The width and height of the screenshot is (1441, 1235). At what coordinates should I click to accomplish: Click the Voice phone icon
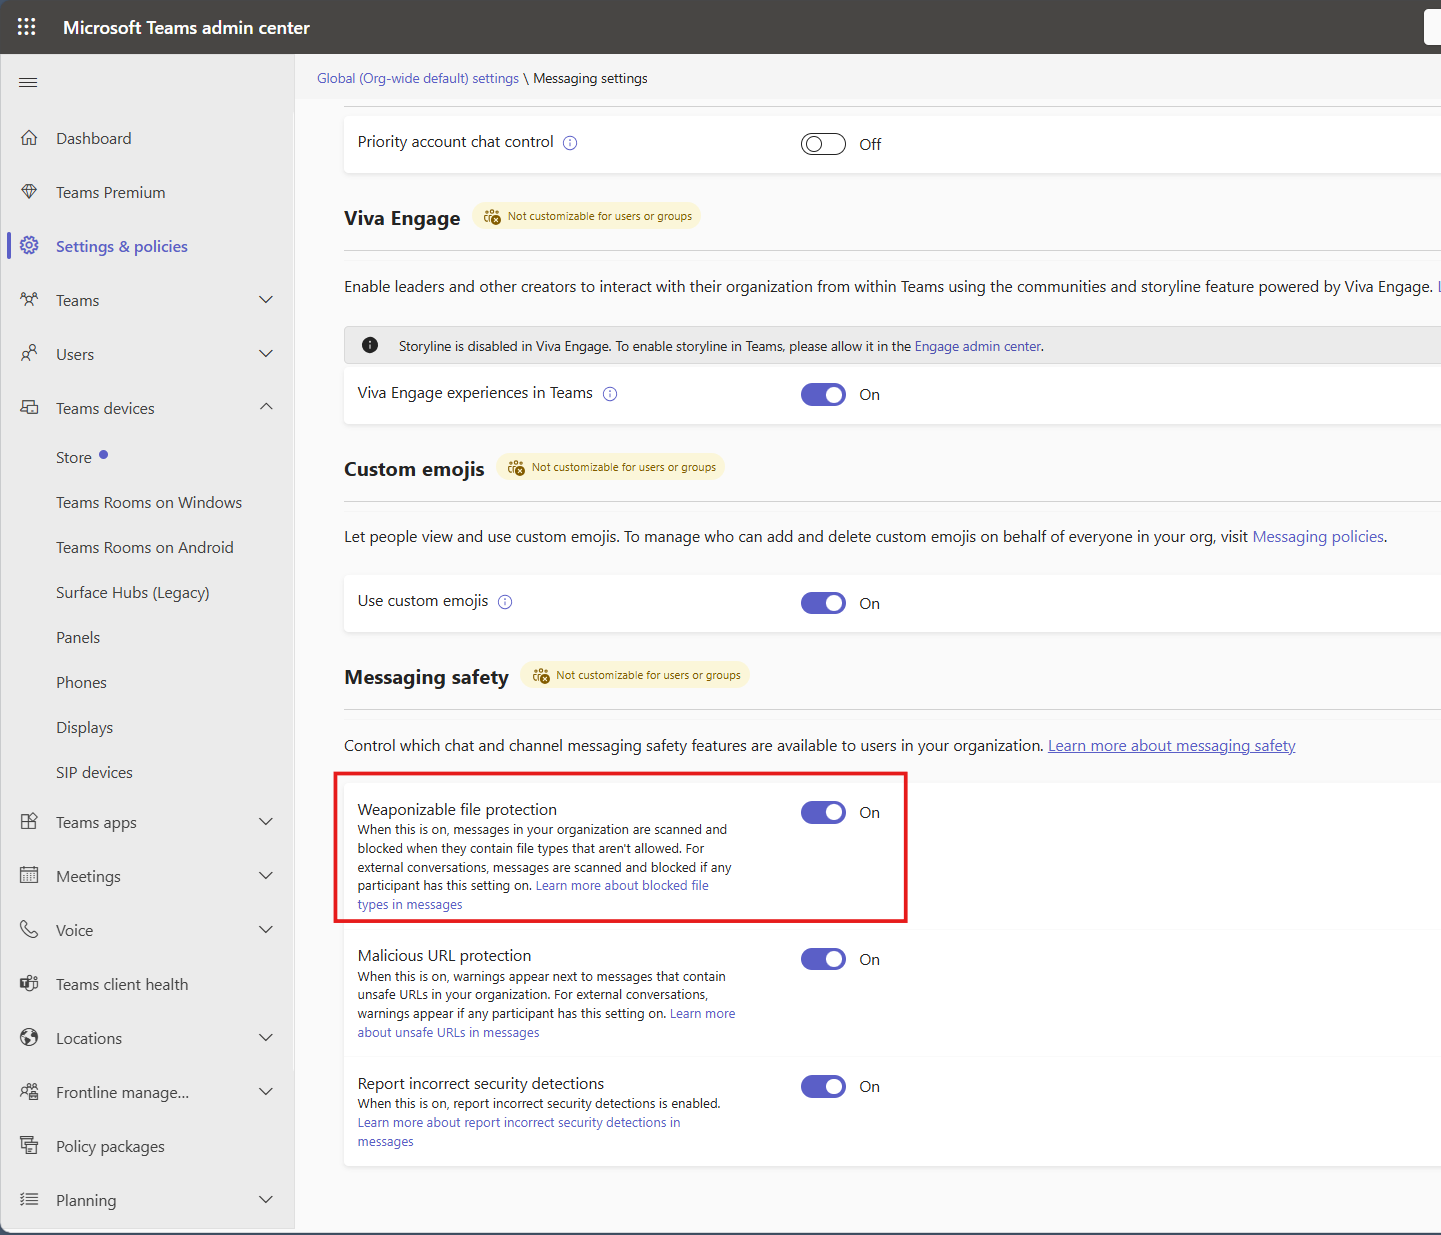tap(29, 930)
